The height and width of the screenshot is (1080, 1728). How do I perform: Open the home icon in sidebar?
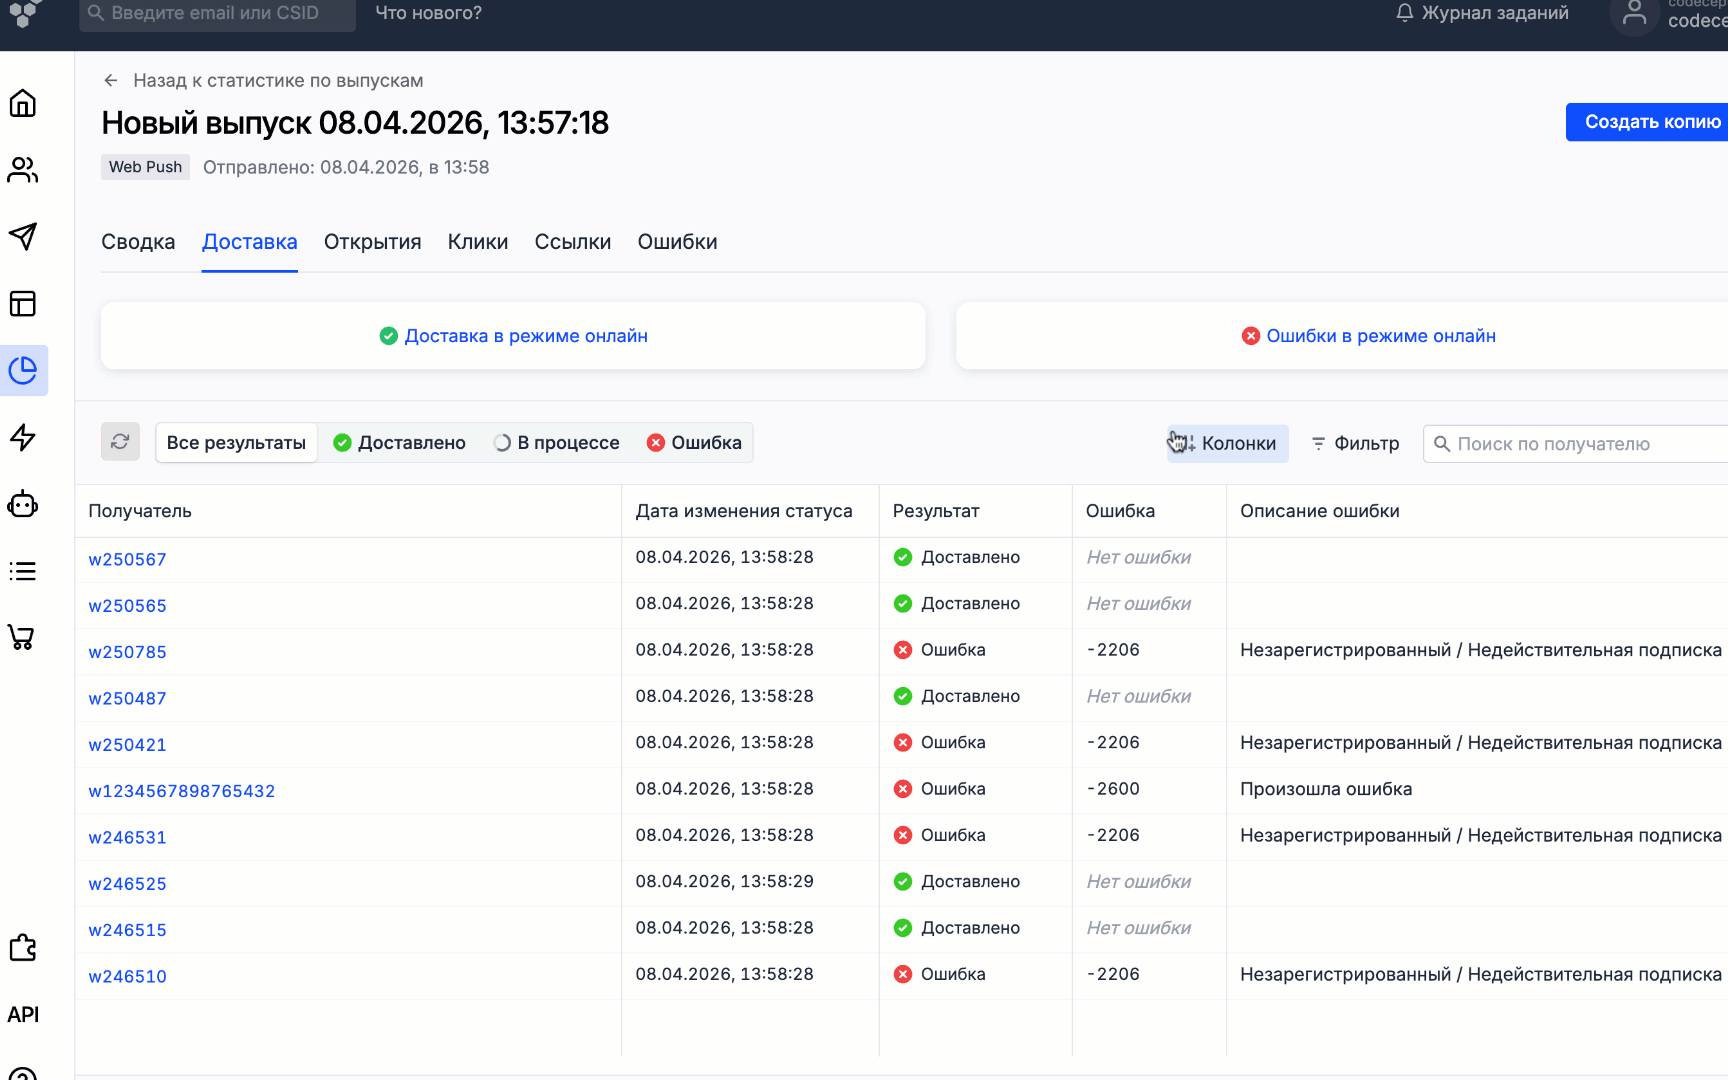pyautogui.click(x=23, y=104)
